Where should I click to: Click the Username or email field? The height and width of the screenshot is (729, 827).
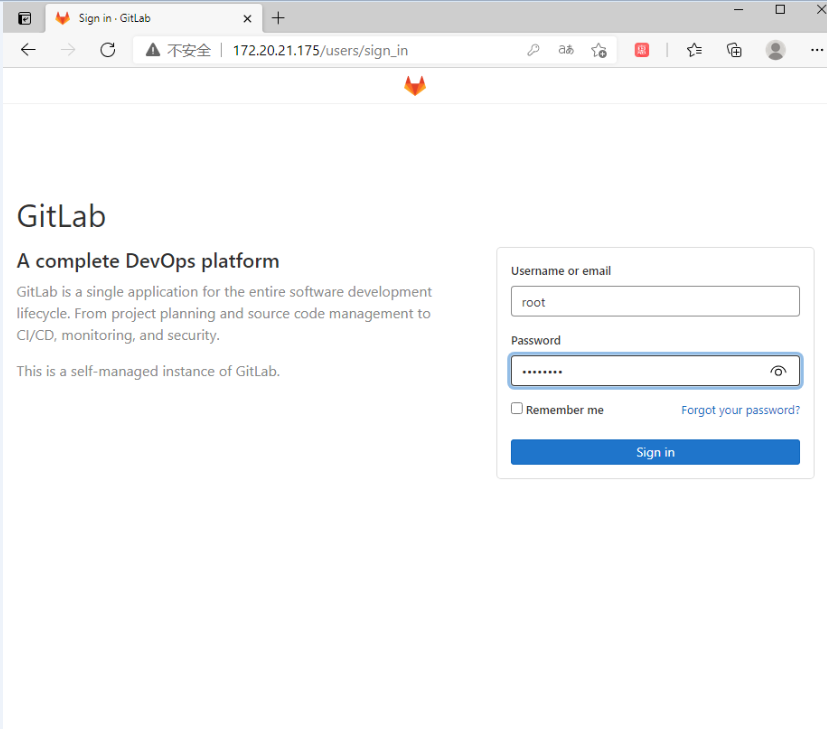[655, 301]
